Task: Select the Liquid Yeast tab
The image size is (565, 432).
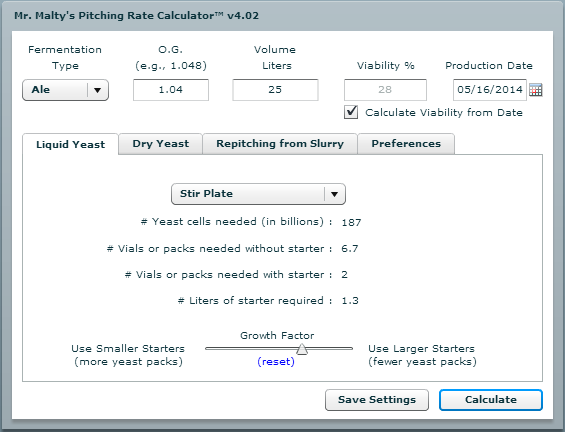Action: [71, 144]
